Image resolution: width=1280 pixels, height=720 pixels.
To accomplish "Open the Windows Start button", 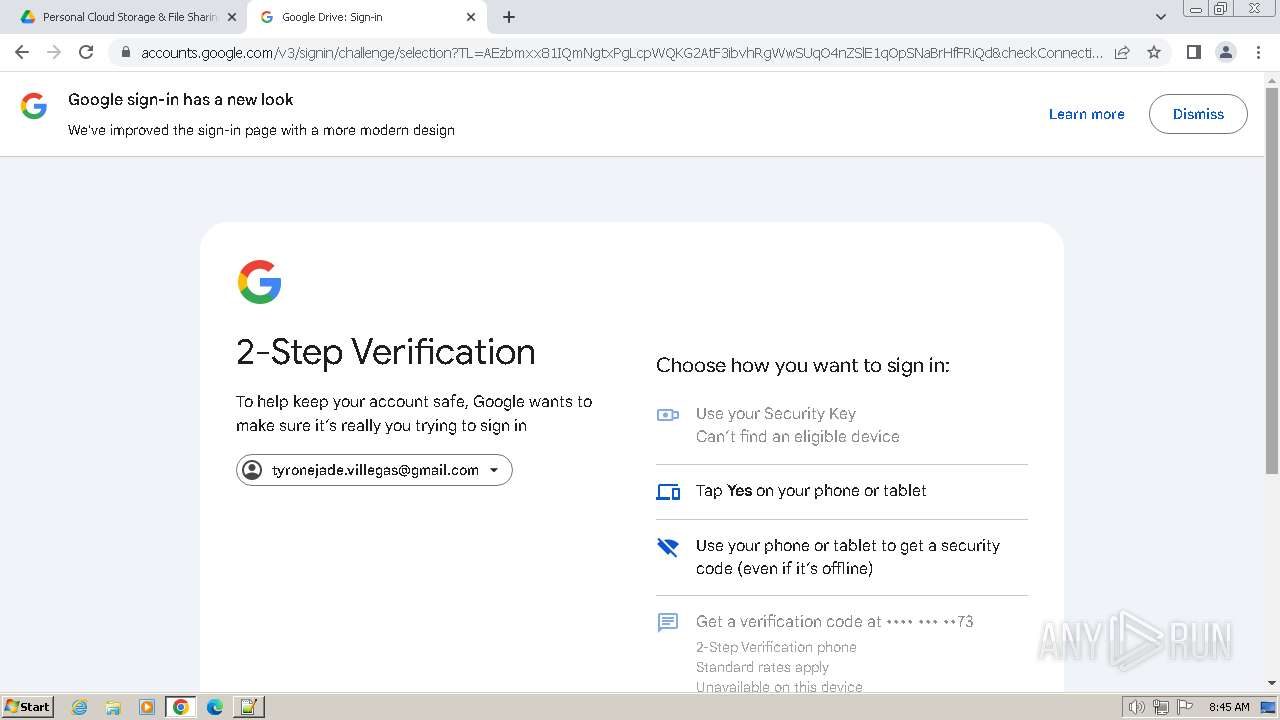I will point(28,706).
